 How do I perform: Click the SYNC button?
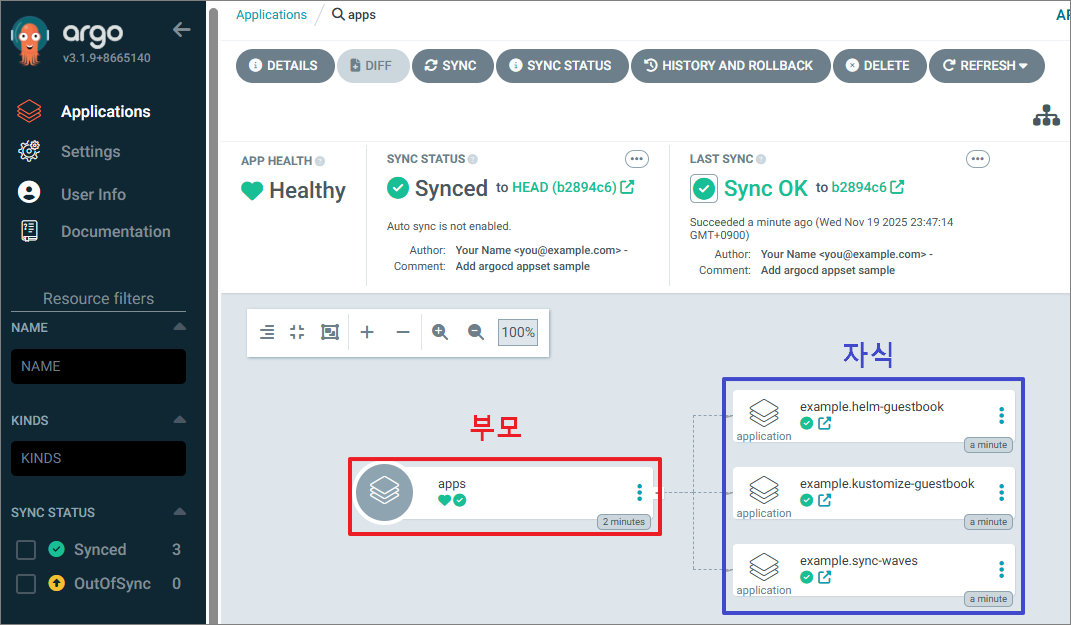(452, 66)
